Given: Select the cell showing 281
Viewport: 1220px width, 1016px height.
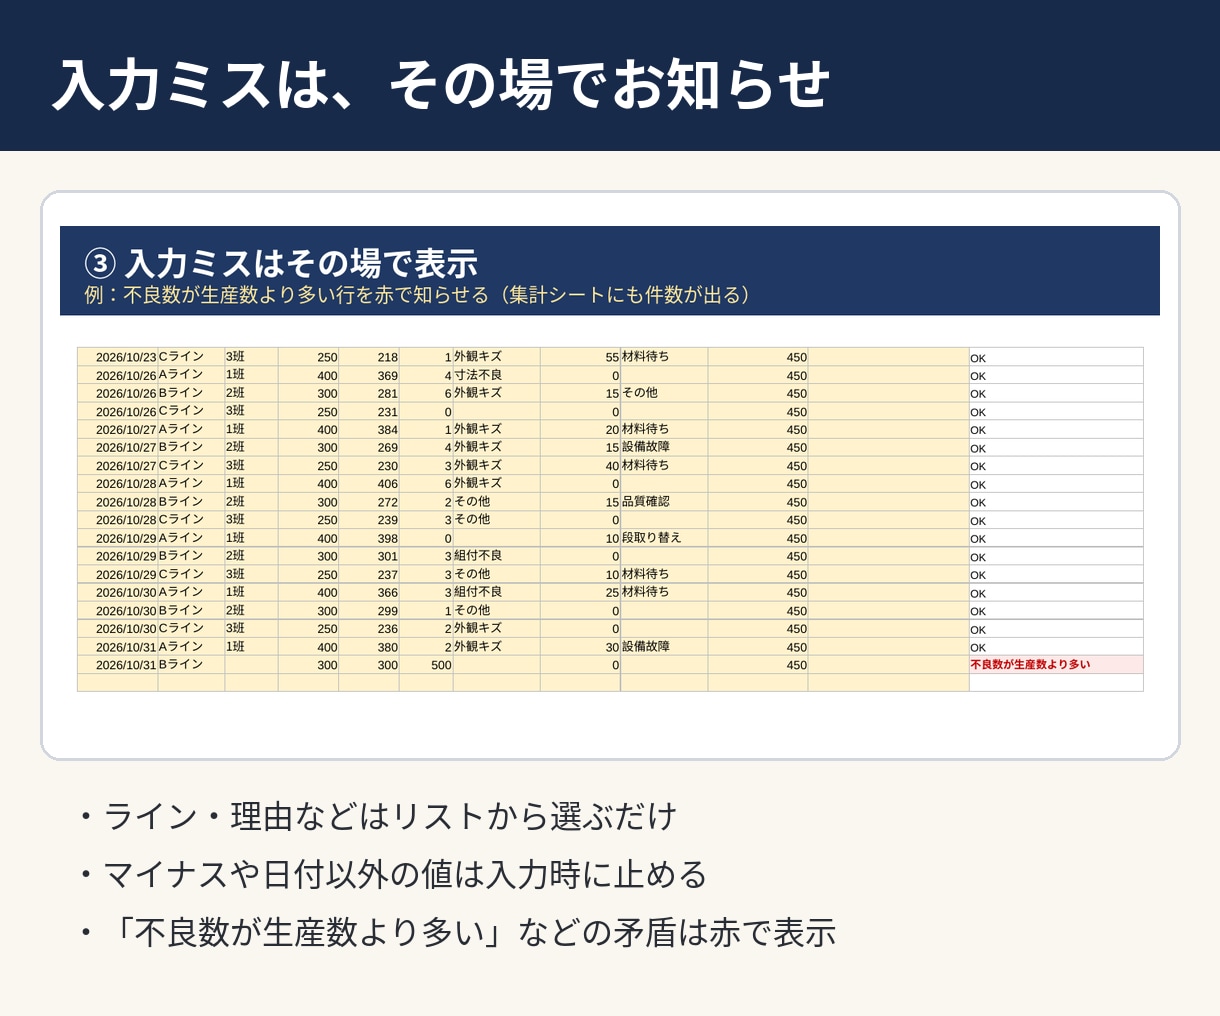Looking at the screenshot, I should 369,393.
